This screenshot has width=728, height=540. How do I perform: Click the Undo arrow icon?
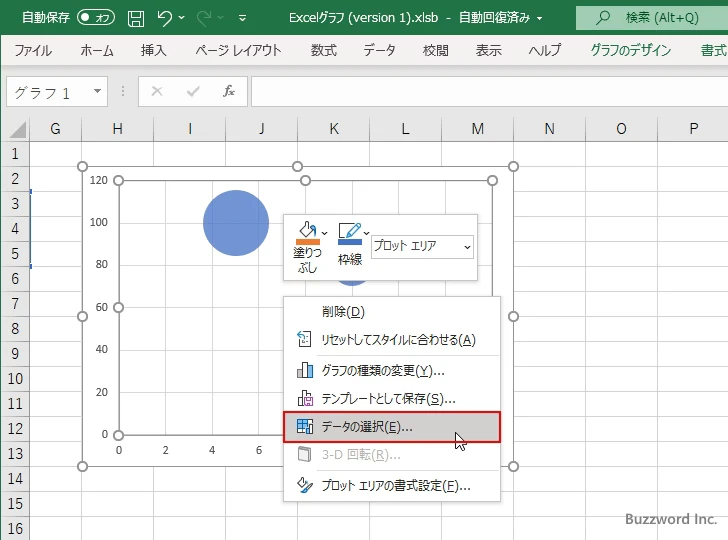164,18
